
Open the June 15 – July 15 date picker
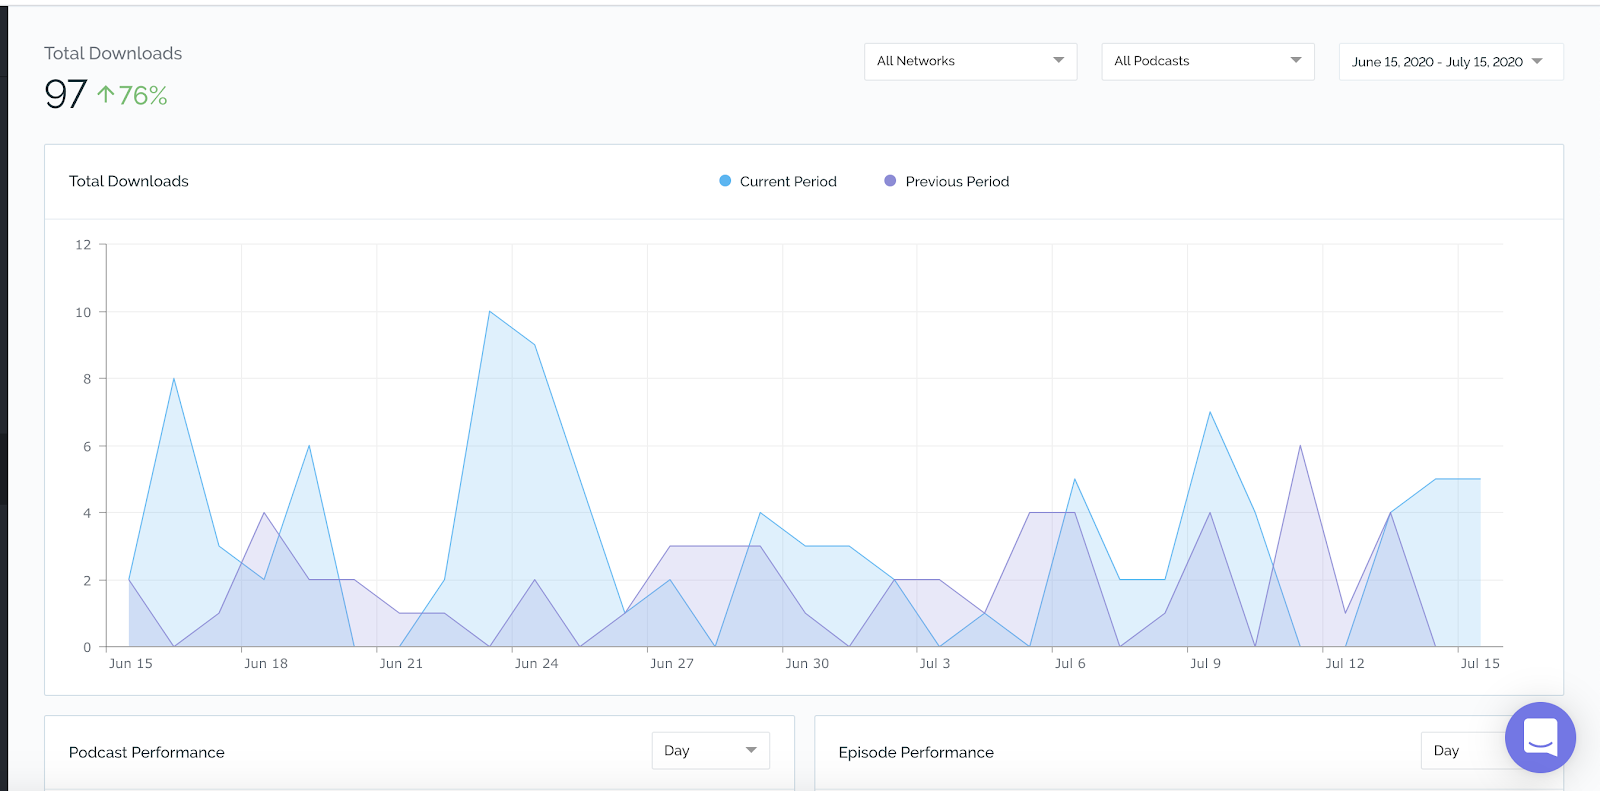[1451, 62]
